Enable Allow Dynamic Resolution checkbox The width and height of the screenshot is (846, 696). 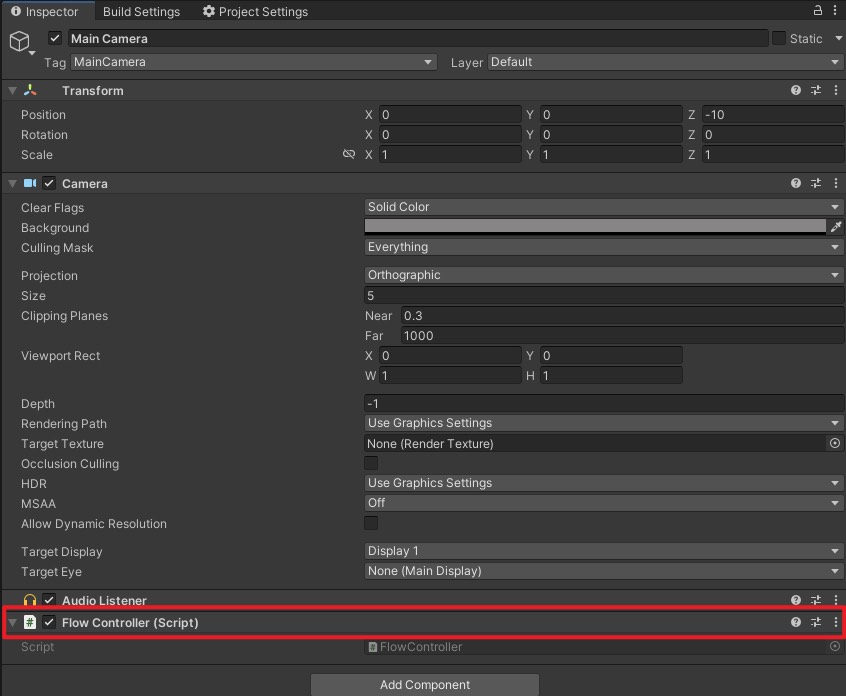pyautogui.click(x=371, y=523)
